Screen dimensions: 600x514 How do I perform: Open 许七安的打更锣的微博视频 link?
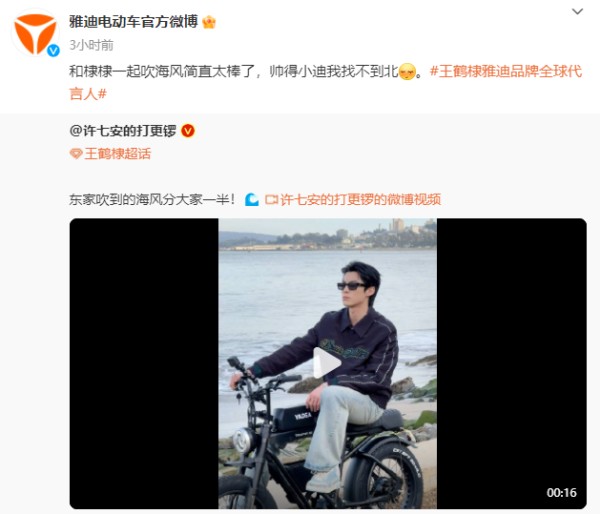pyautogui.click(x=360, y=199)
